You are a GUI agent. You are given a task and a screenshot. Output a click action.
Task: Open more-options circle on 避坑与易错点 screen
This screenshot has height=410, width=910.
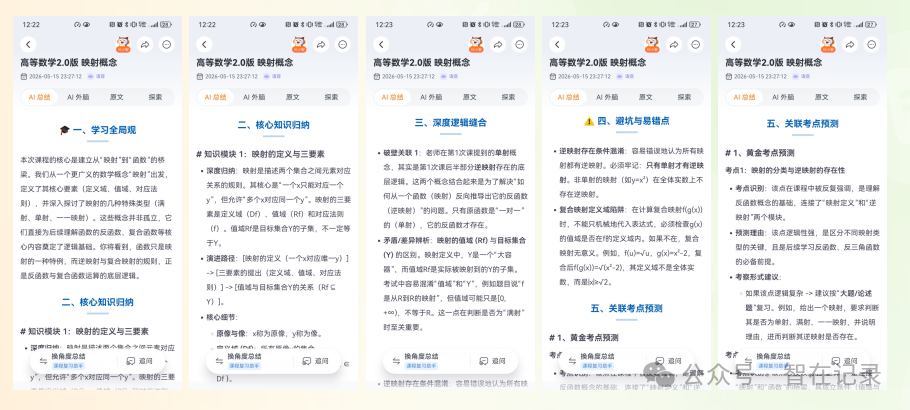click(696, 44)
